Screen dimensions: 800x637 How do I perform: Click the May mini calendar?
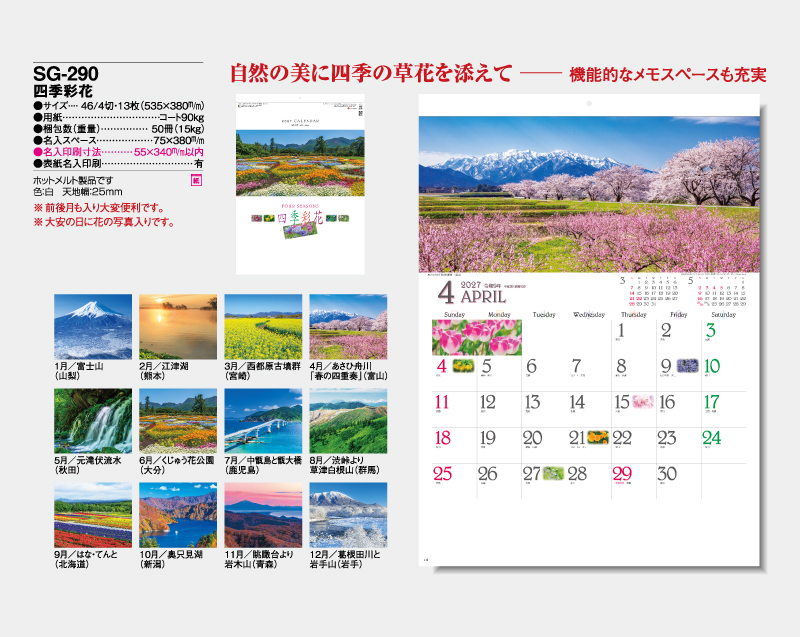[717, 291]
